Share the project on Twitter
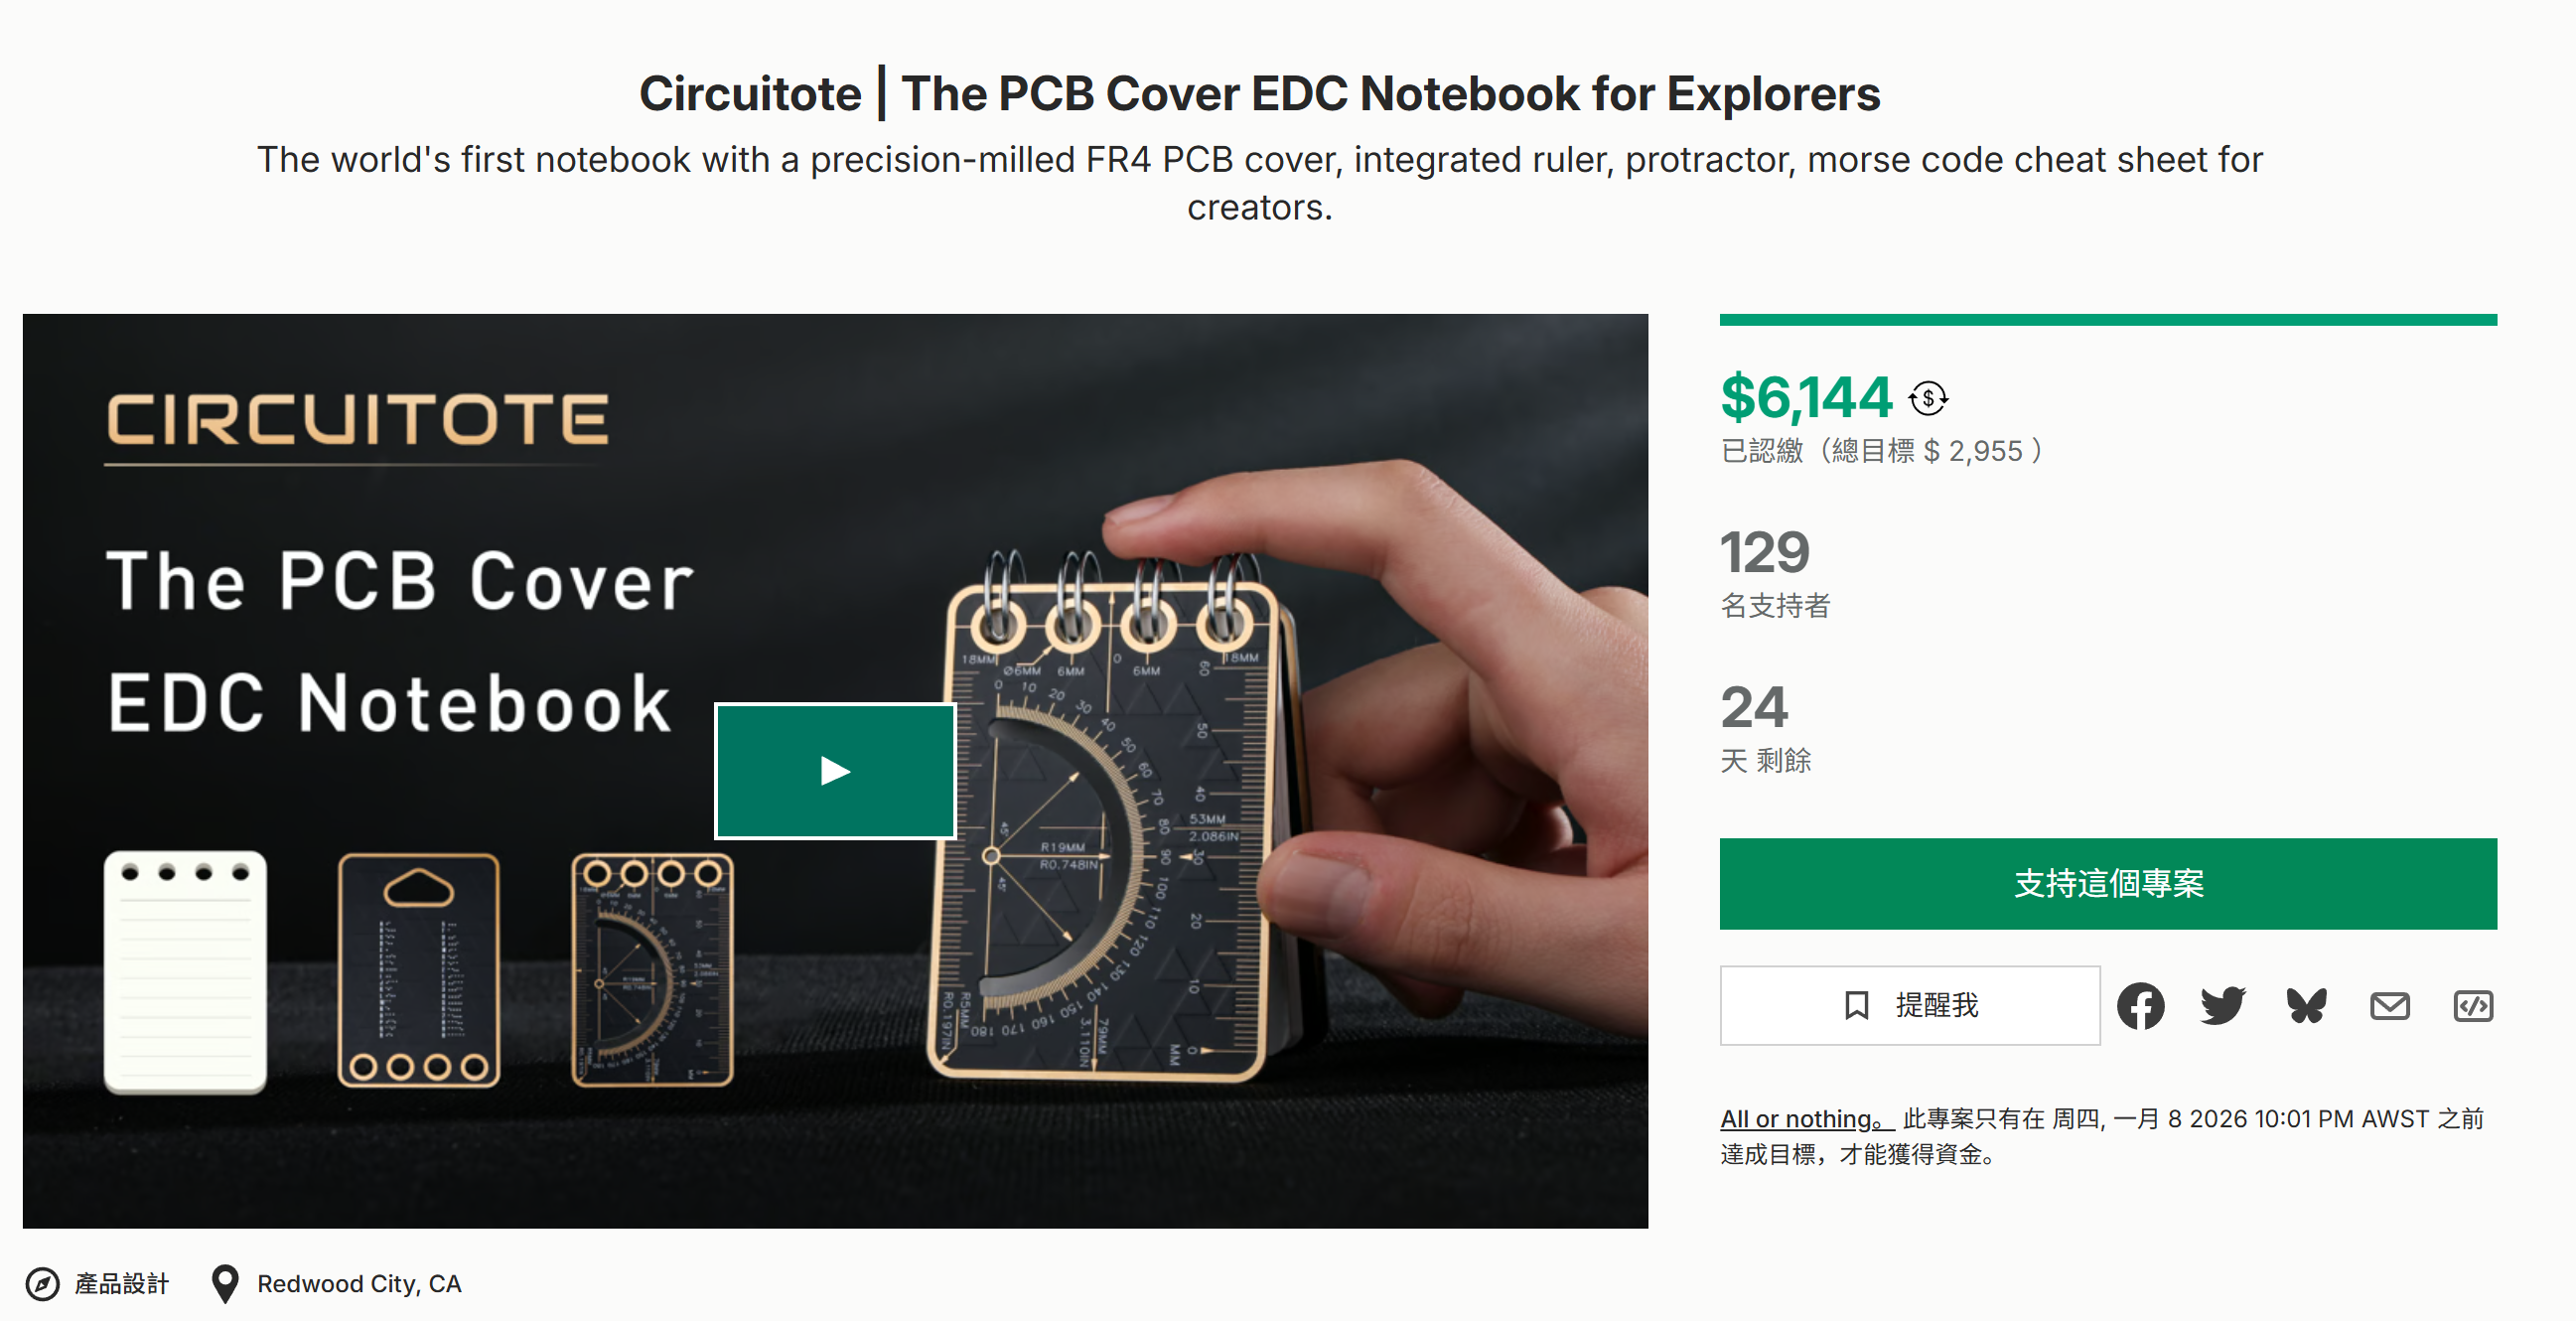The width and height of the screenshot is (2576, 1321). 2224,1006
